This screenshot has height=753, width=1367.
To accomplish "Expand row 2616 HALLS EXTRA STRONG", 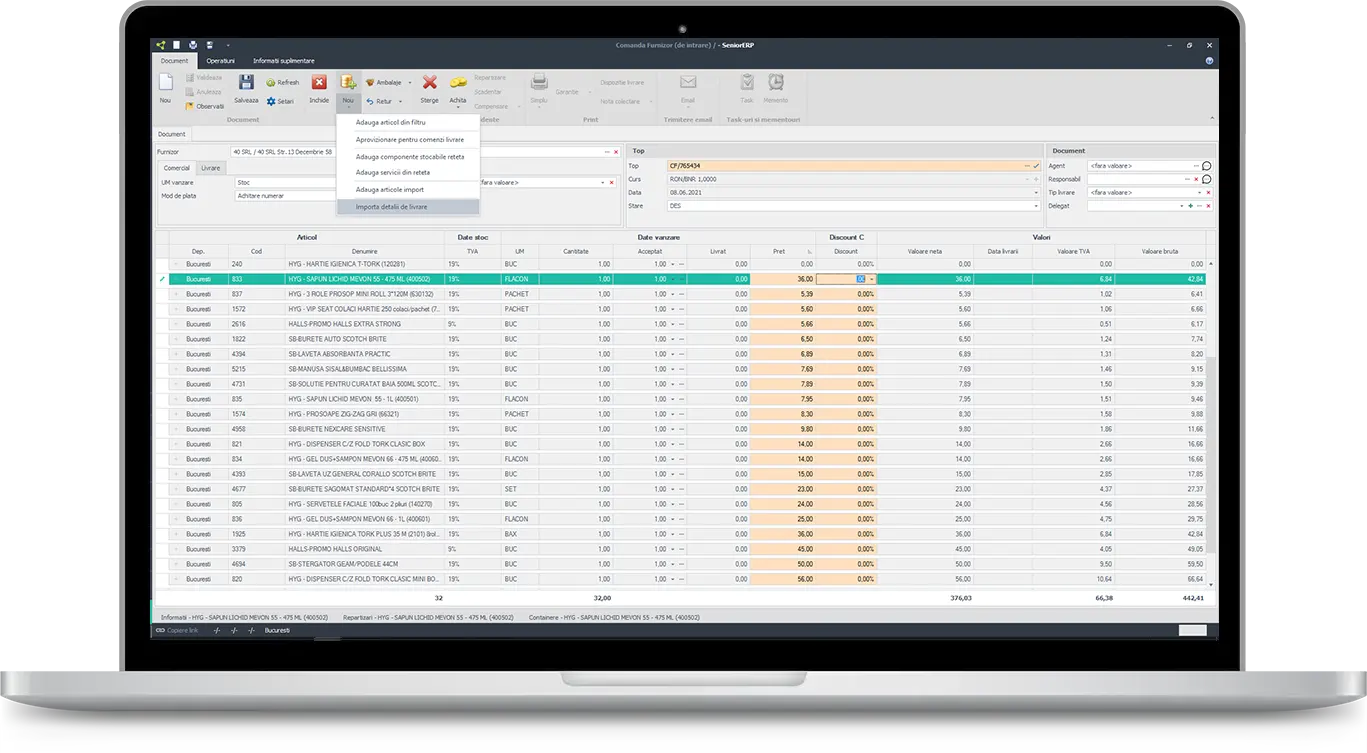I will 176,324.
